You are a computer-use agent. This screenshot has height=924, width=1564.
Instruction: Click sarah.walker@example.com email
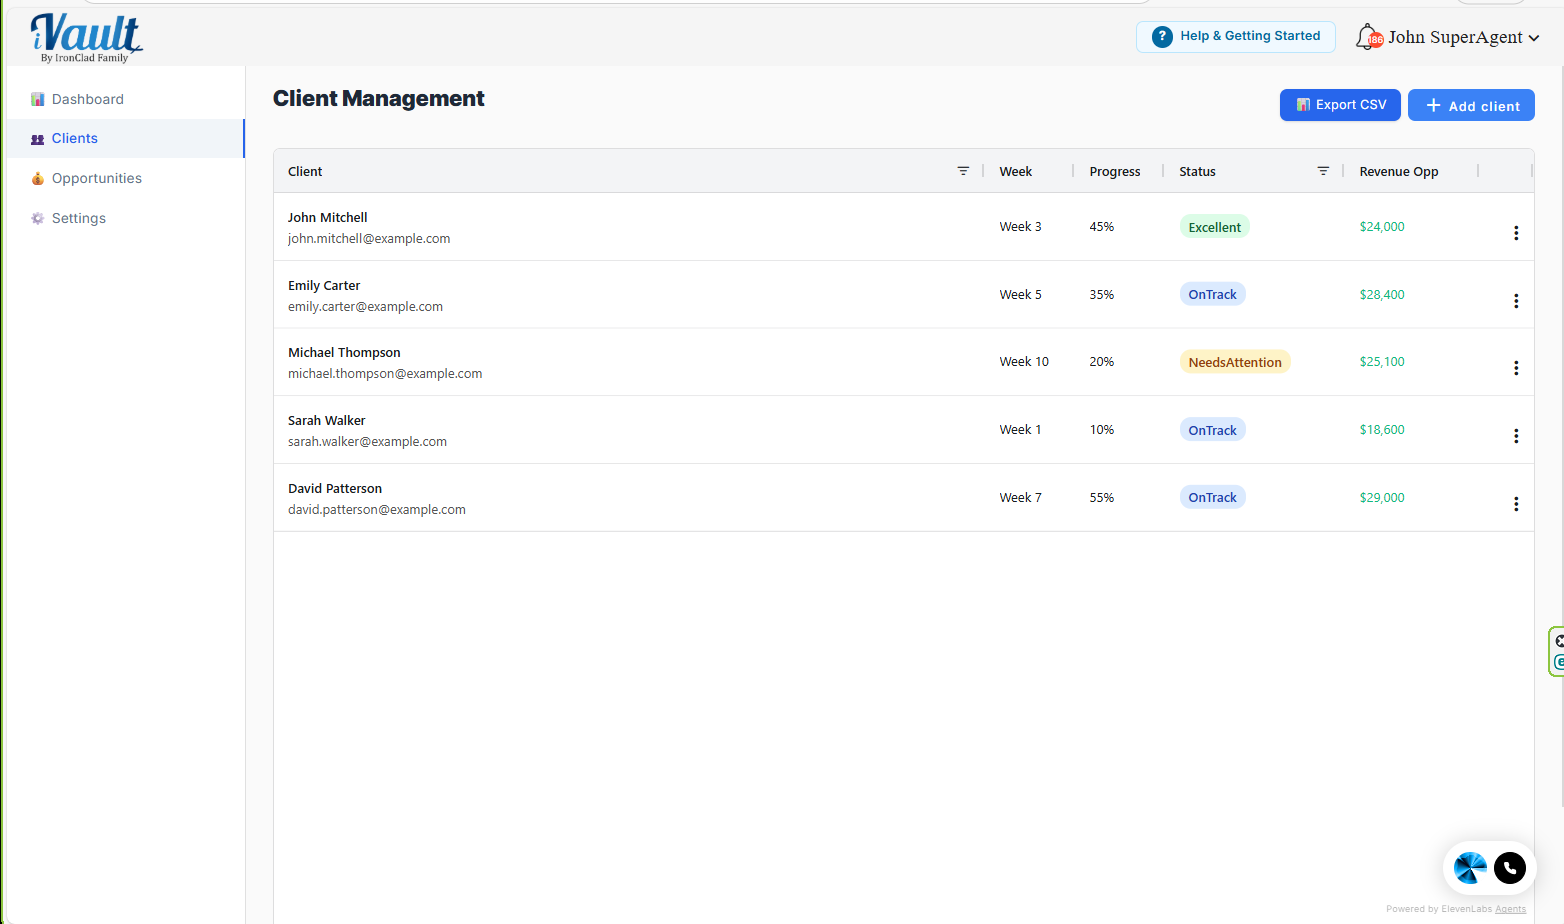pos(367,441)
